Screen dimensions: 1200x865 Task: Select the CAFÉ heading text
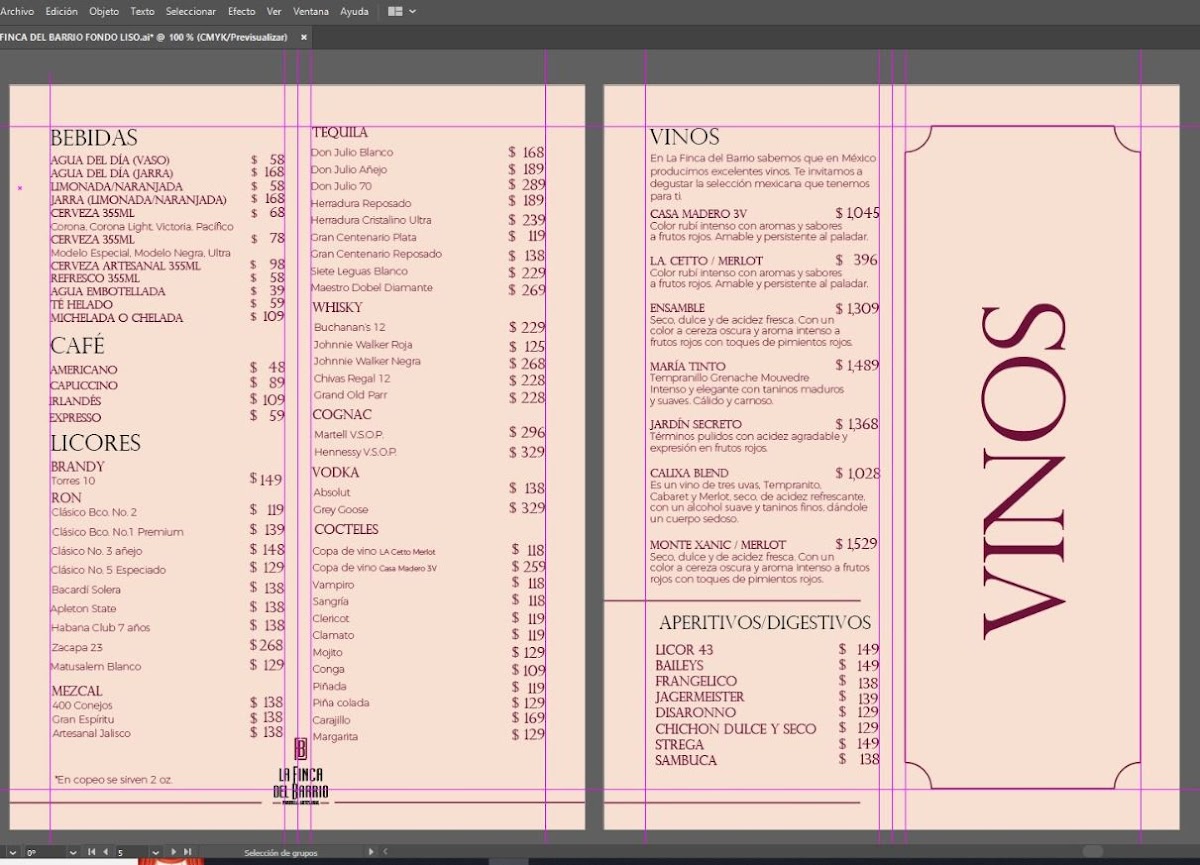[x=77, y=345]
